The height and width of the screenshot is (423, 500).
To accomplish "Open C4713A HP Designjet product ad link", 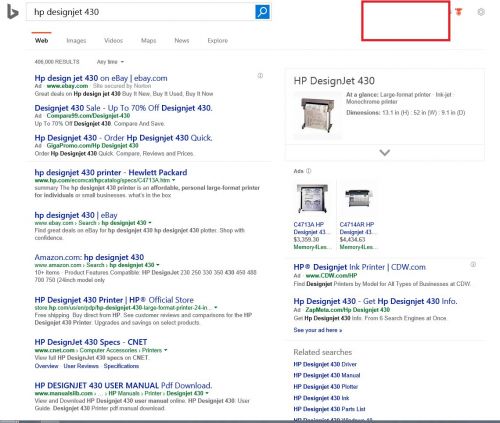I will tap(312, 228).
